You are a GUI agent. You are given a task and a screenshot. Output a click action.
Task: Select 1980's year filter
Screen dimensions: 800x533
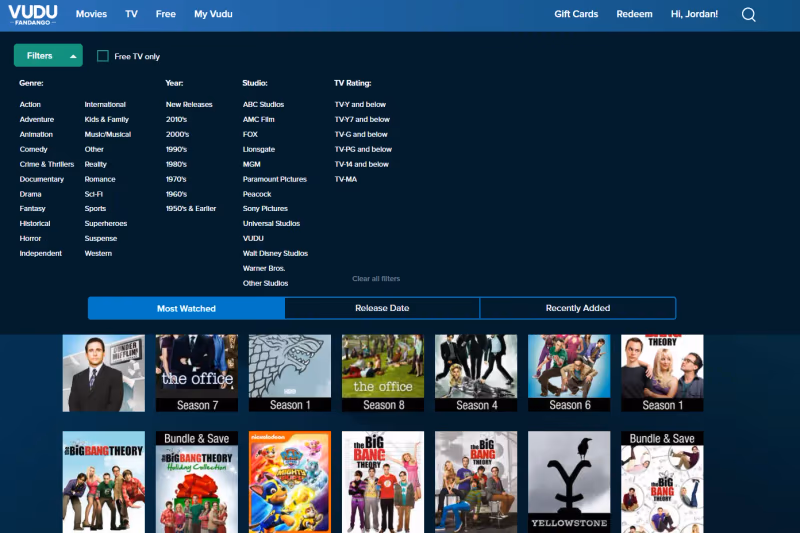(x=177, y=164)
